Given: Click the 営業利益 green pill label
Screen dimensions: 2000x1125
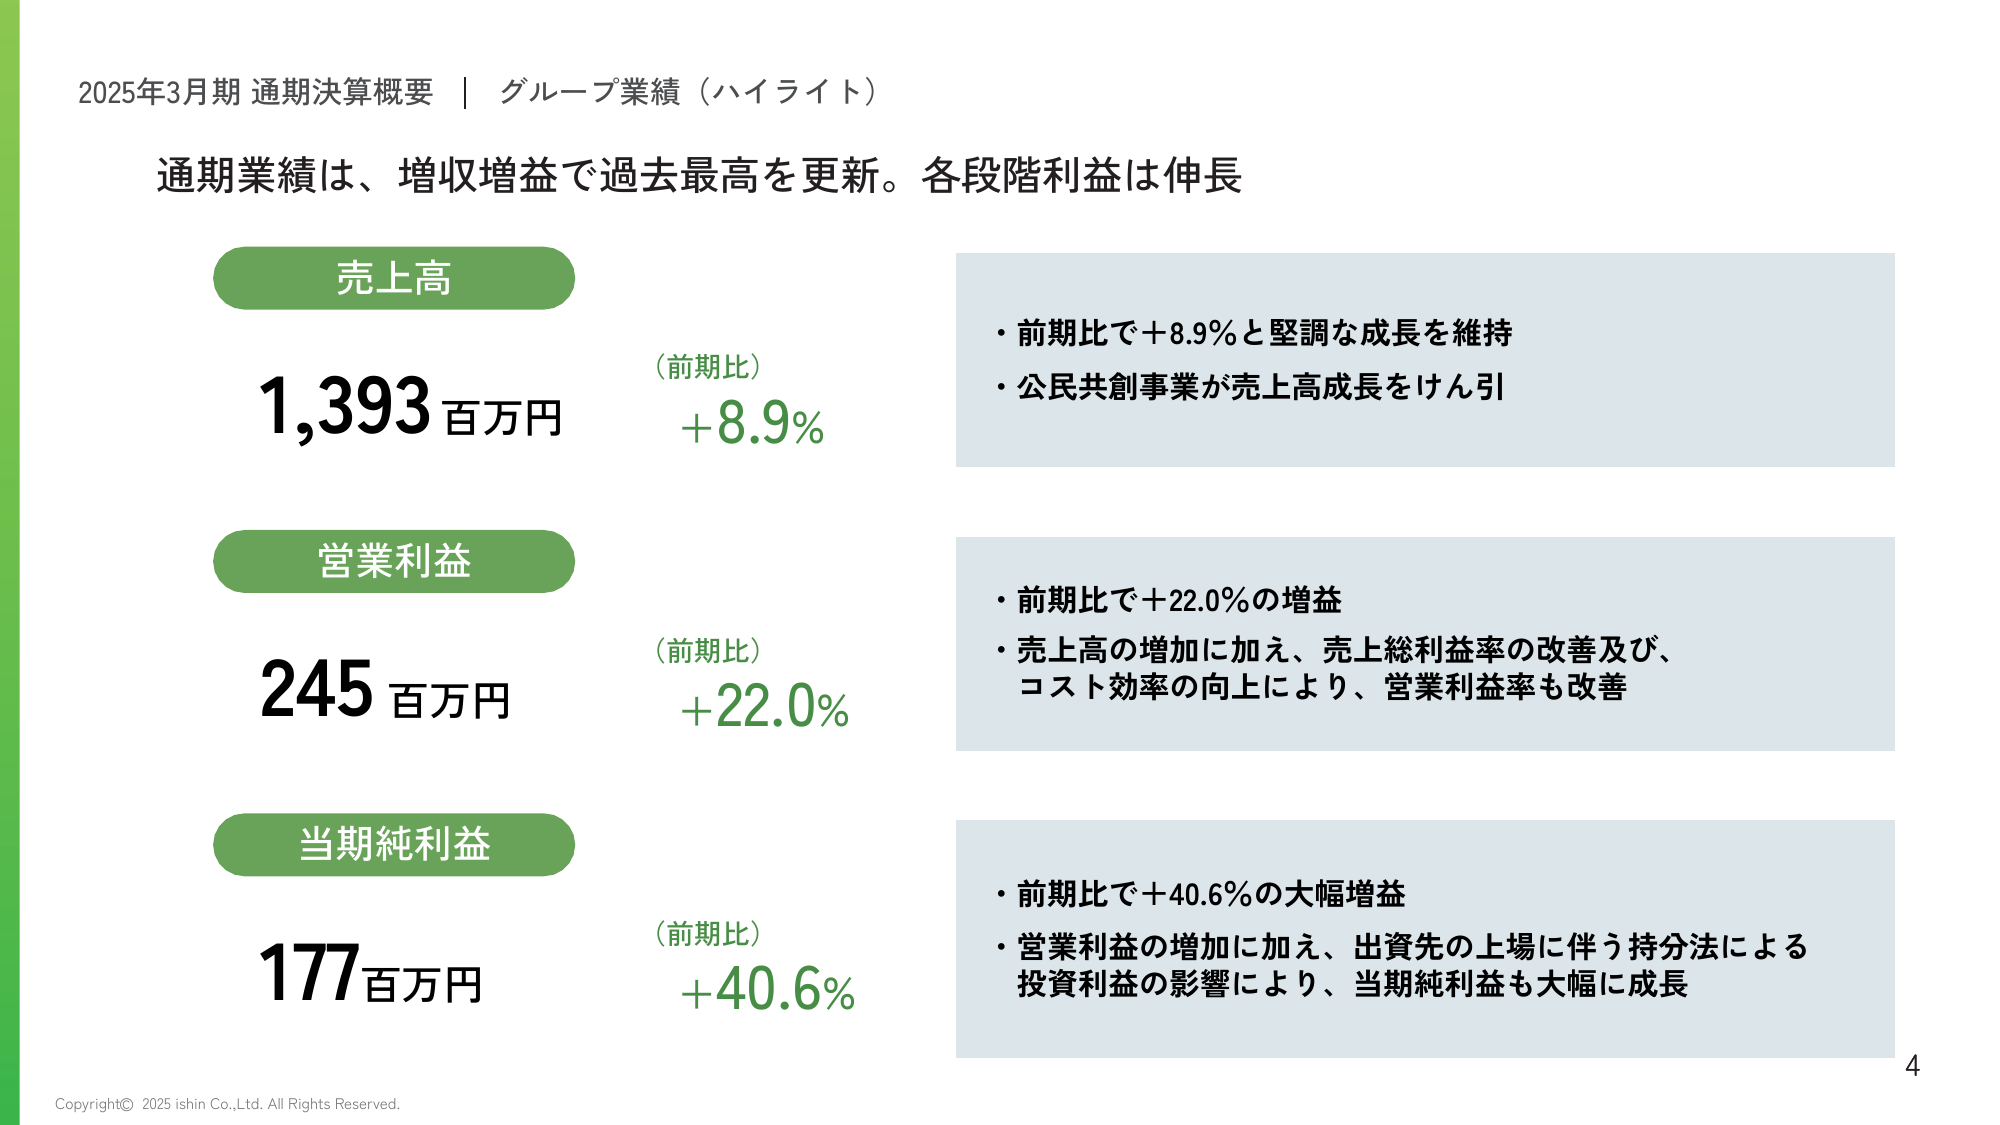Looking at the screenshot, I should tap(394, 561).
